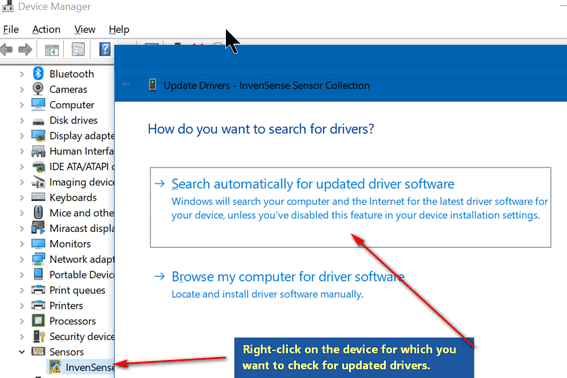Image resolution: width=567 pixels, height=378 pixels.
Task: Select the Display adapters icon
Action: (x=38, y=136)
